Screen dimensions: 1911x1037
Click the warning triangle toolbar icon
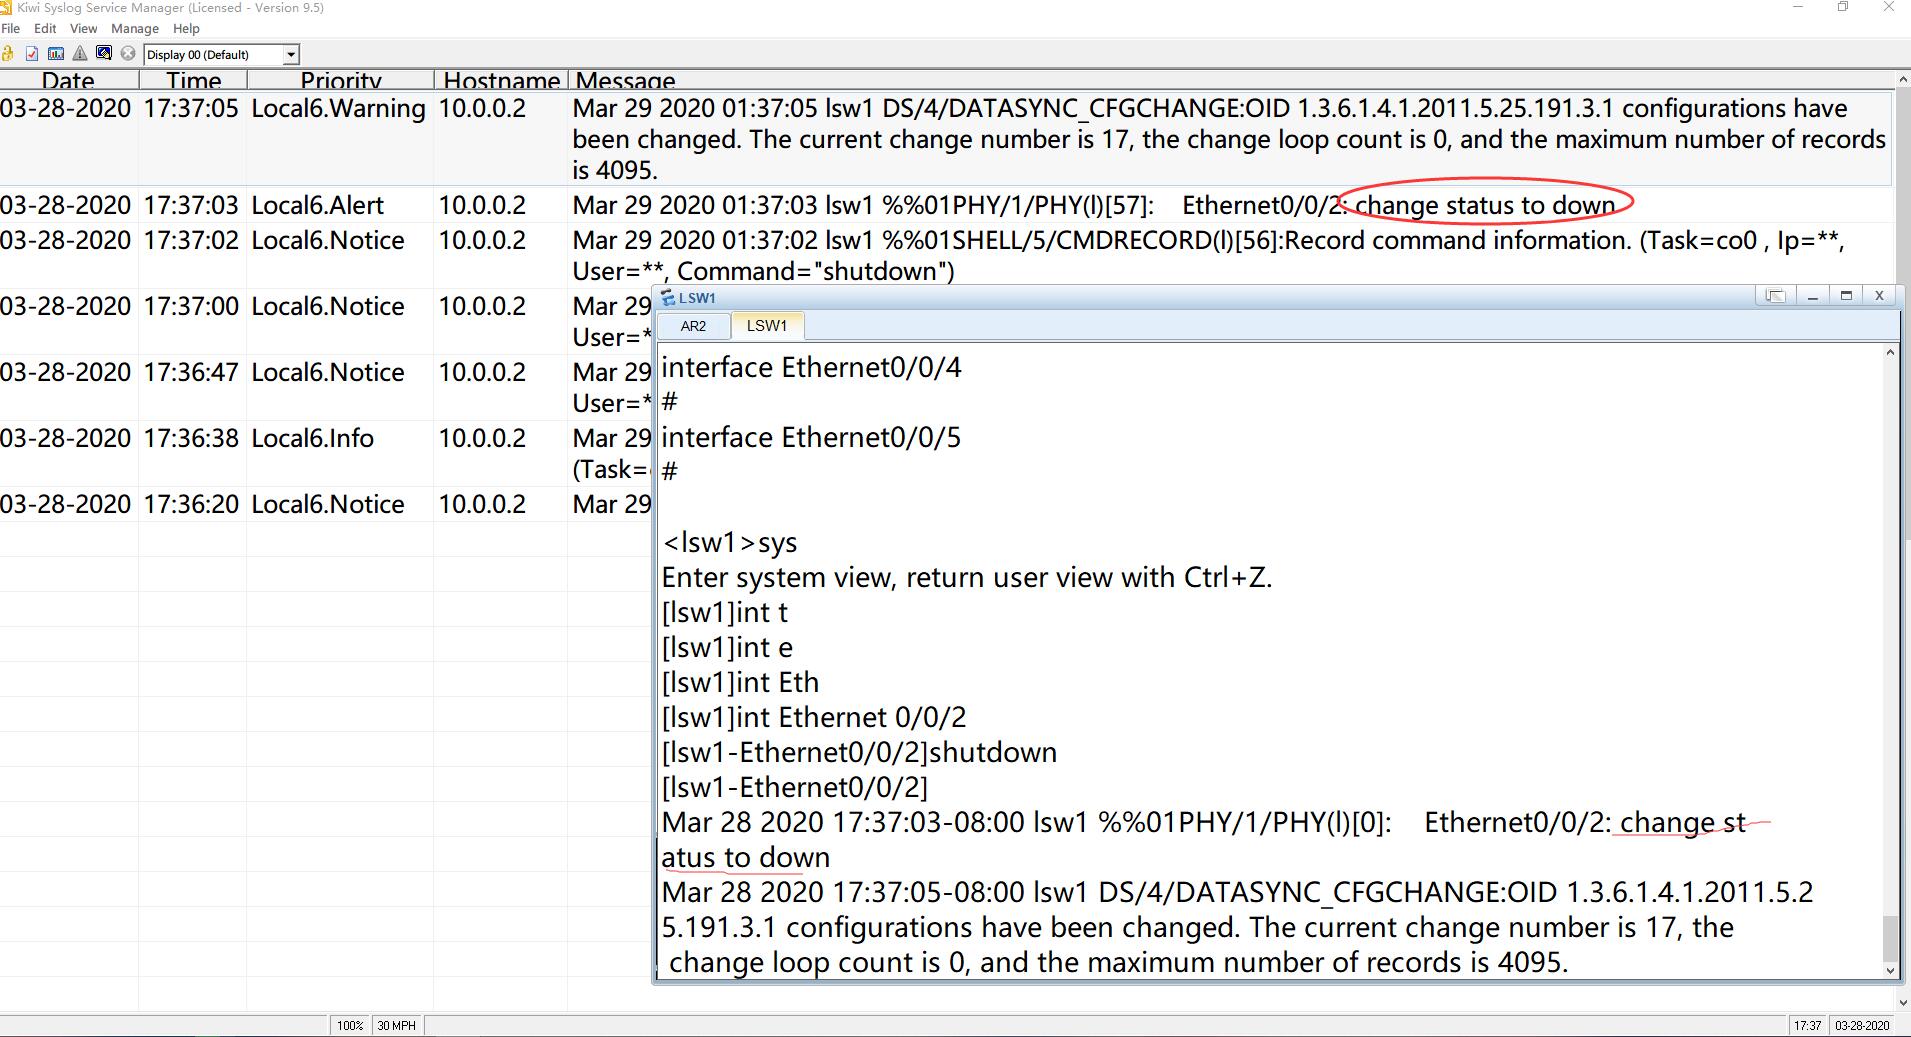tap(80, 54)
